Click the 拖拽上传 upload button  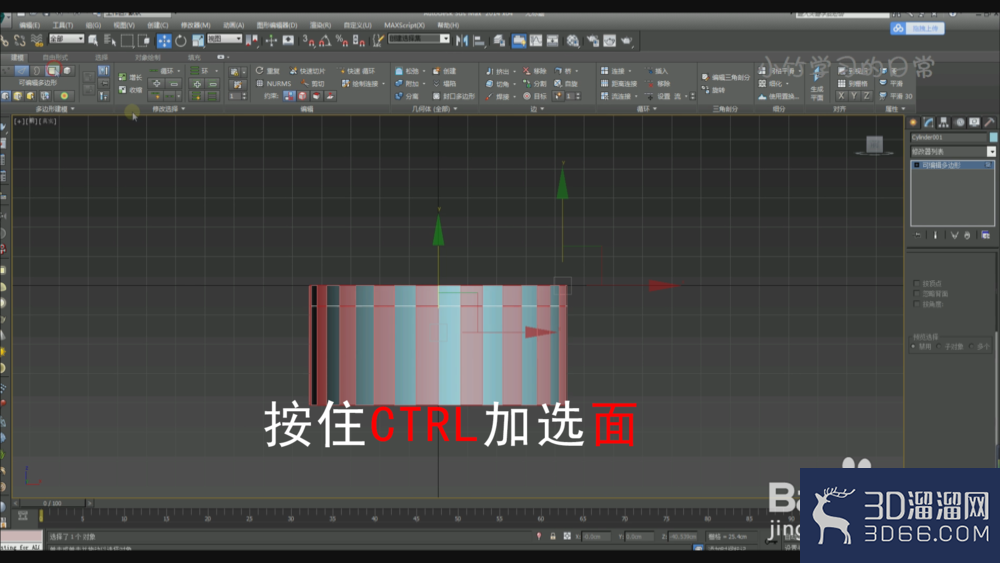coord(917,28)
